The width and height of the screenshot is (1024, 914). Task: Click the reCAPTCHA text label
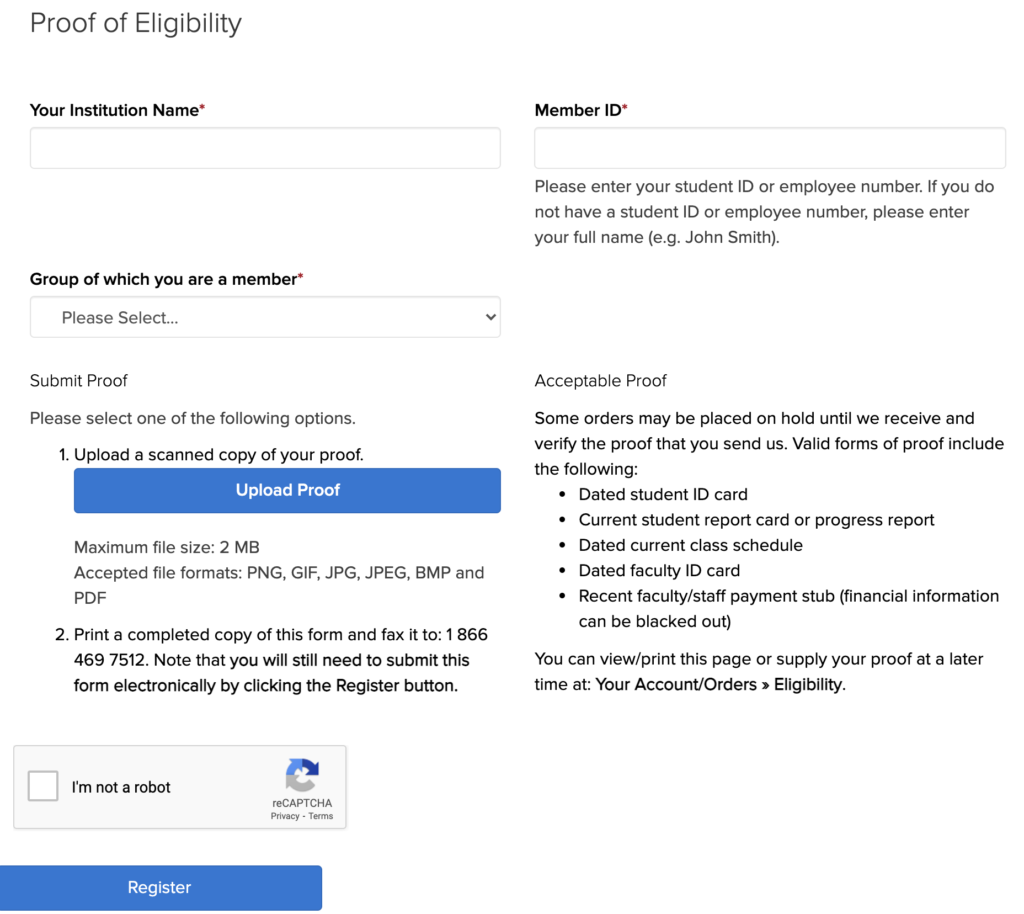pos(302,803)
